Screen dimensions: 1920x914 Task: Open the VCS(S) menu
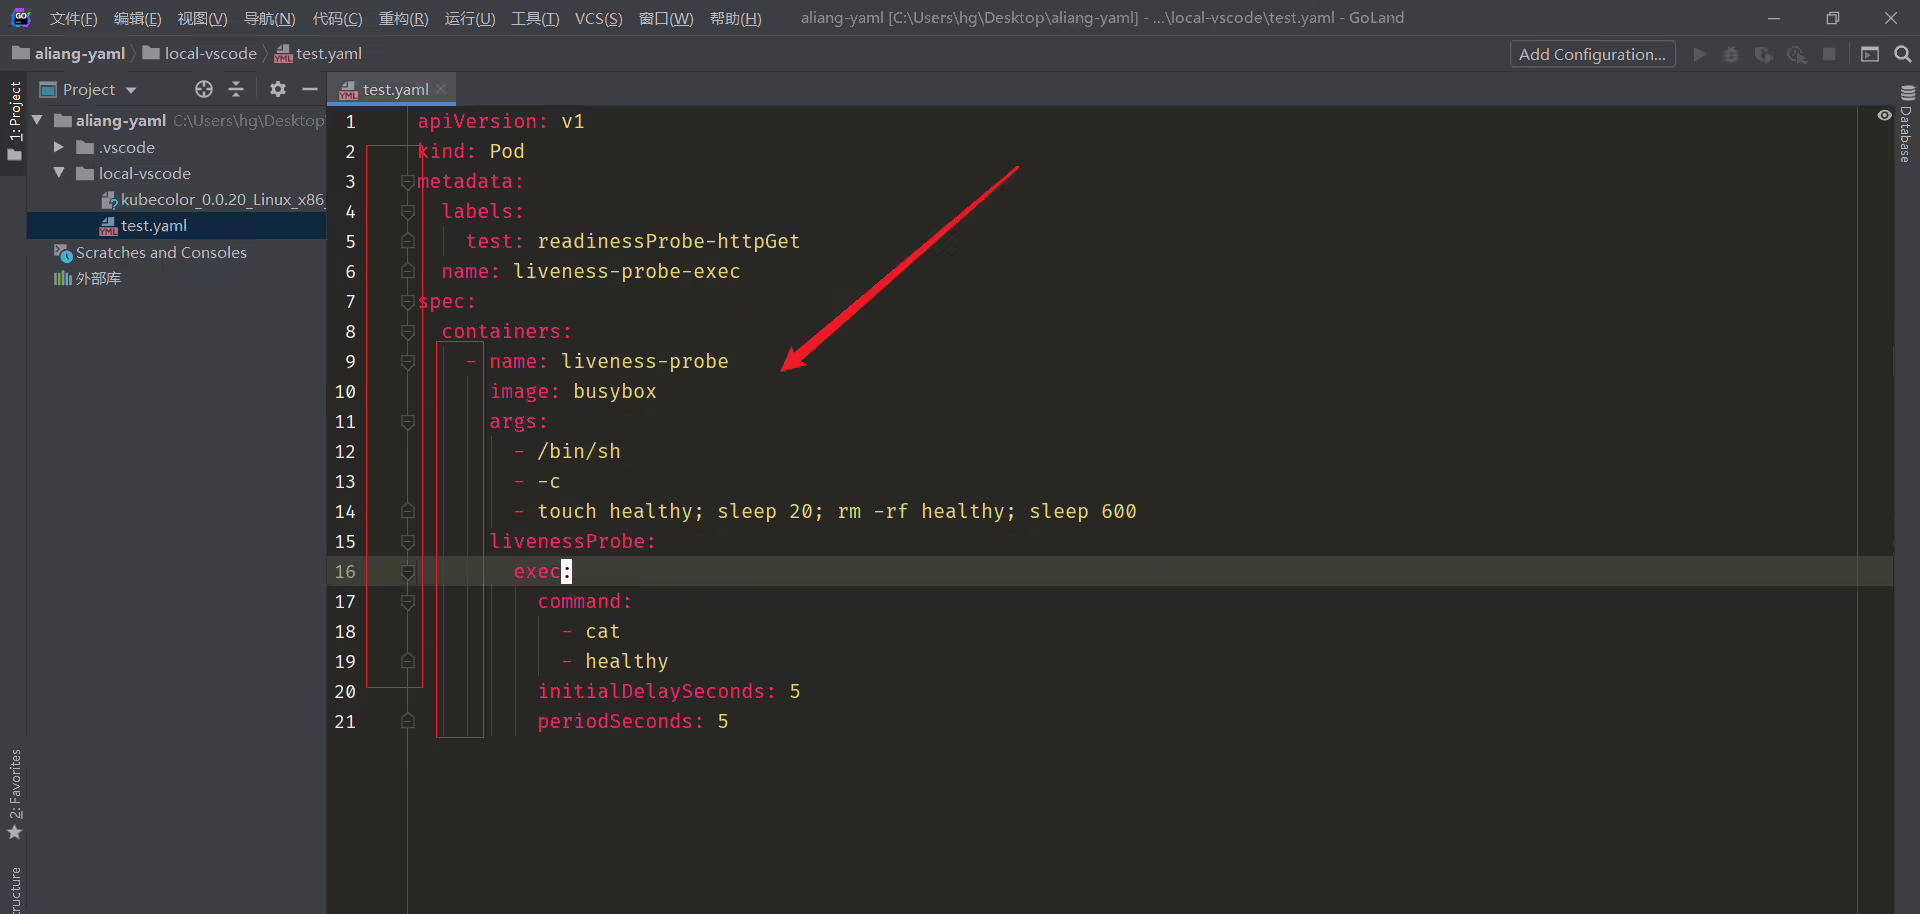pyautogui.click(x=598, y=18)
